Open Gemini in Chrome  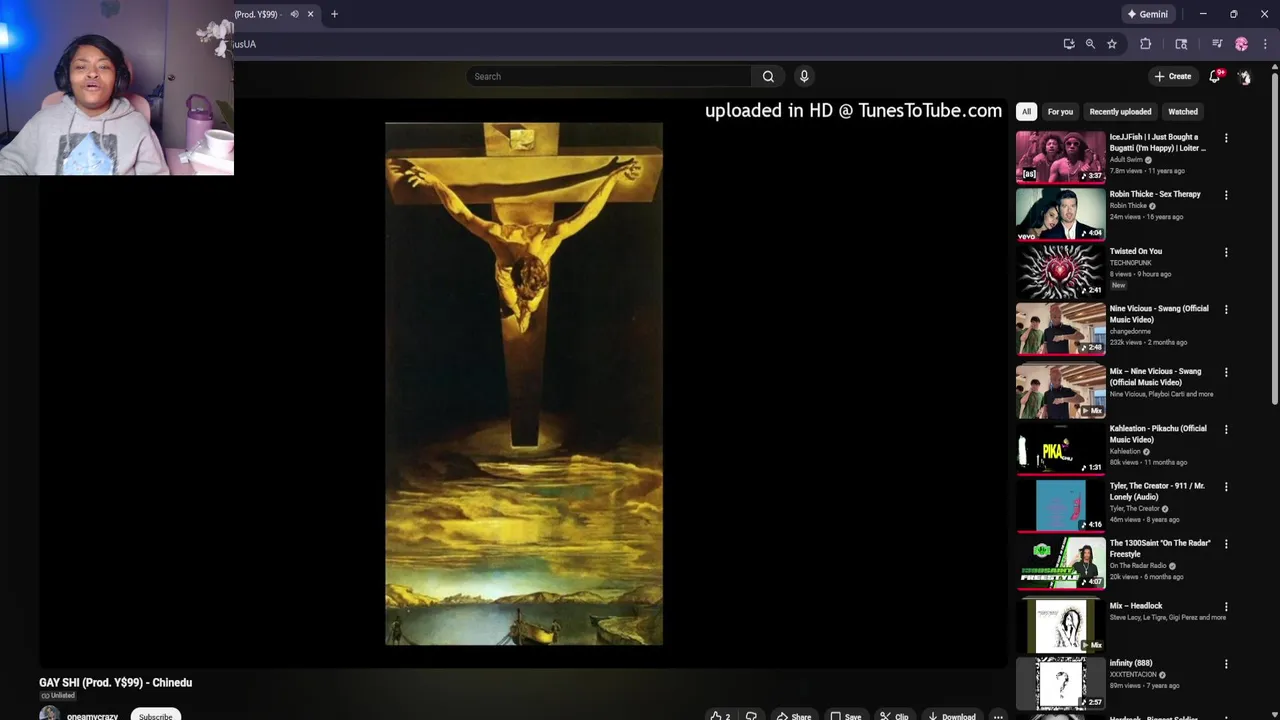coord(1147,14)
